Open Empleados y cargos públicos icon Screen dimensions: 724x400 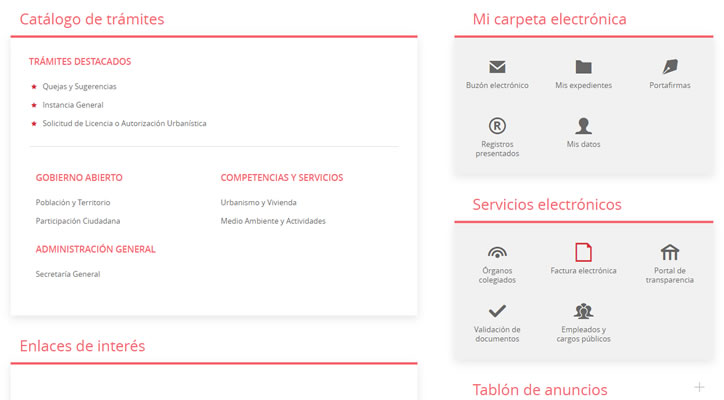coord(583,311)
